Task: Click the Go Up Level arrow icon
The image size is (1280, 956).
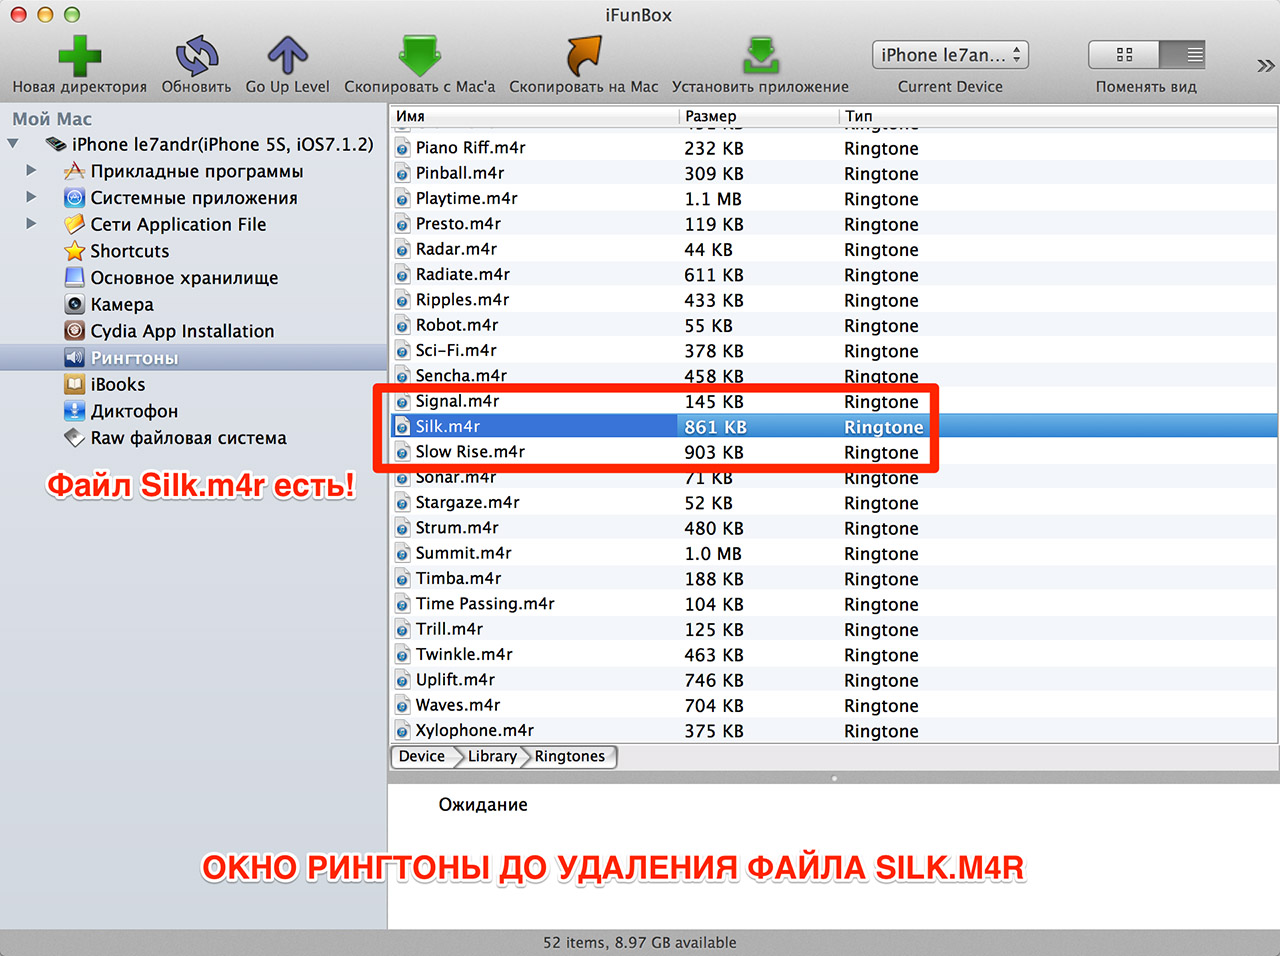Action: [287, 56]
